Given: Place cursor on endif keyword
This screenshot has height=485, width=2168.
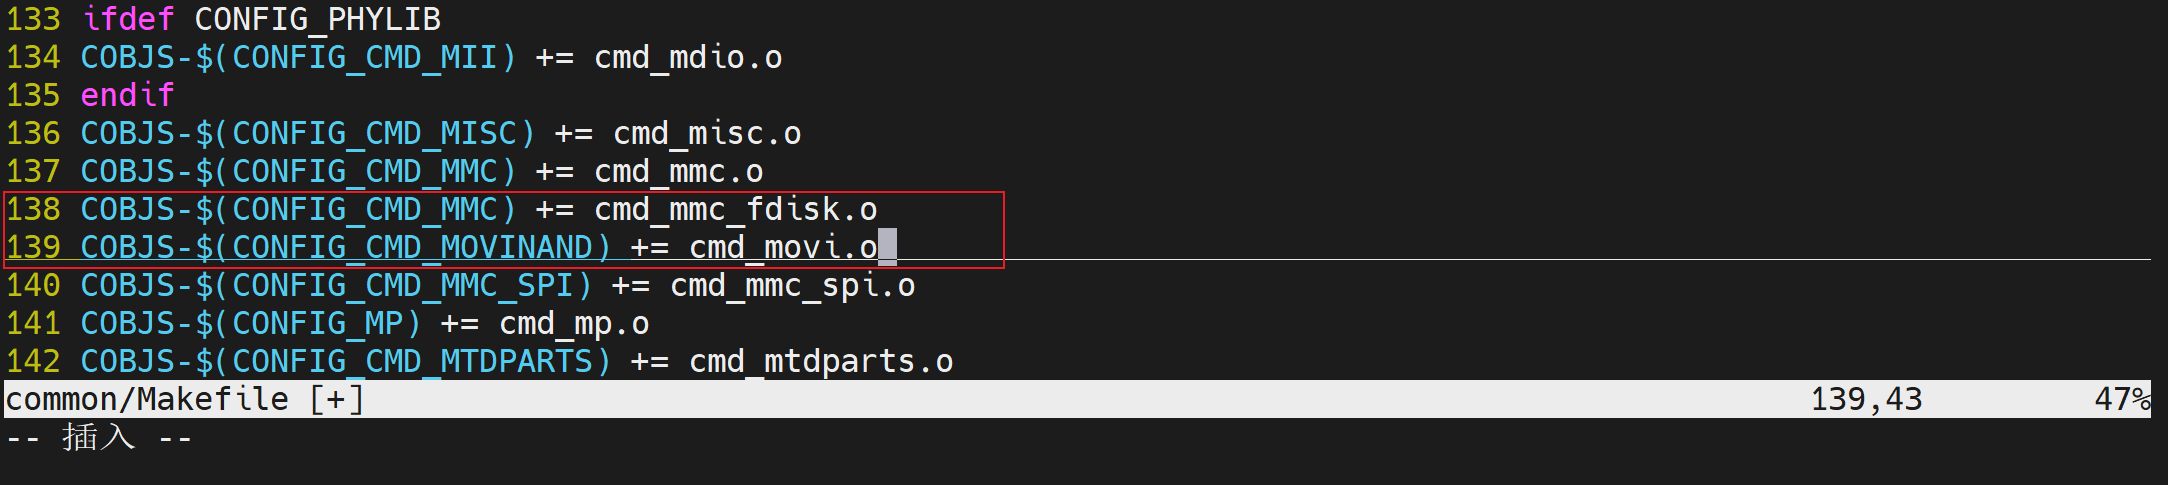Looking at the screenshot, I should (x=128, y=95).
